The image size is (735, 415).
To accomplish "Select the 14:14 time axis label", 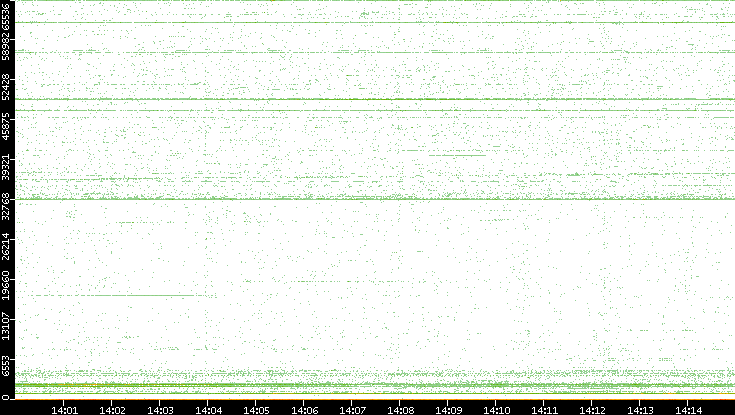I will click(688, 410).
